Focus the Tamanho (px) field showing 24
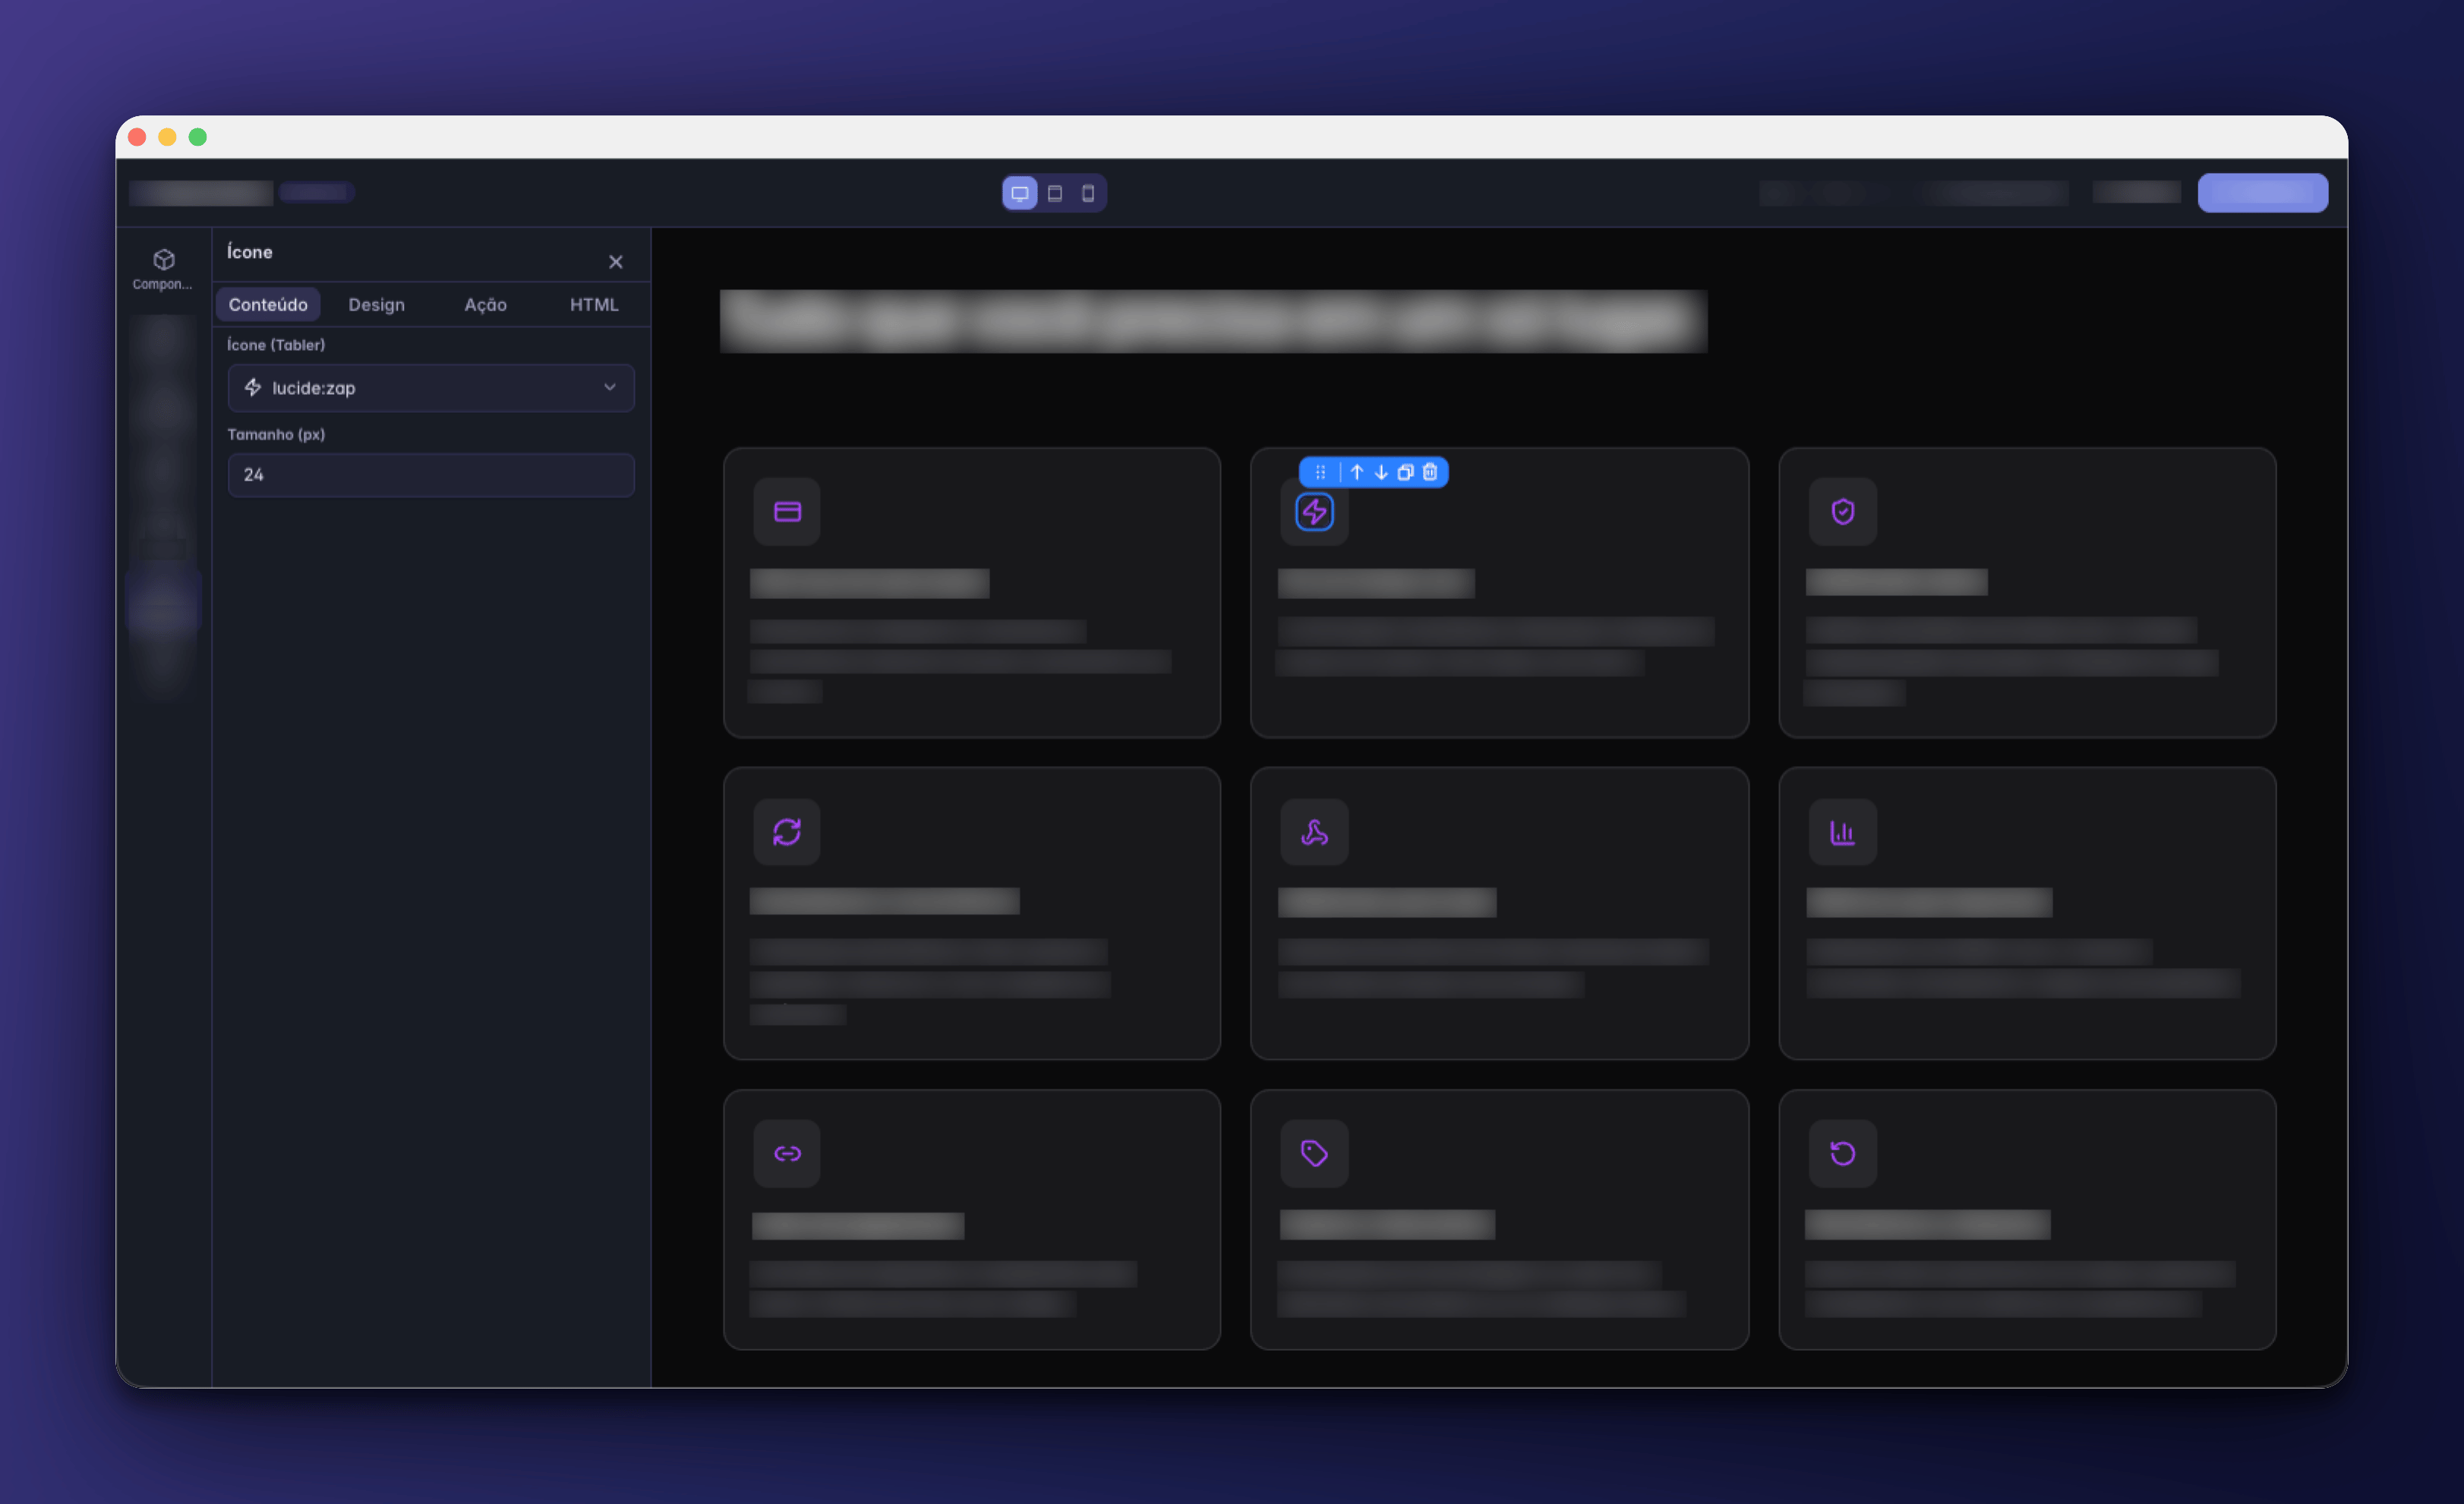 click(x=431, y=475)
